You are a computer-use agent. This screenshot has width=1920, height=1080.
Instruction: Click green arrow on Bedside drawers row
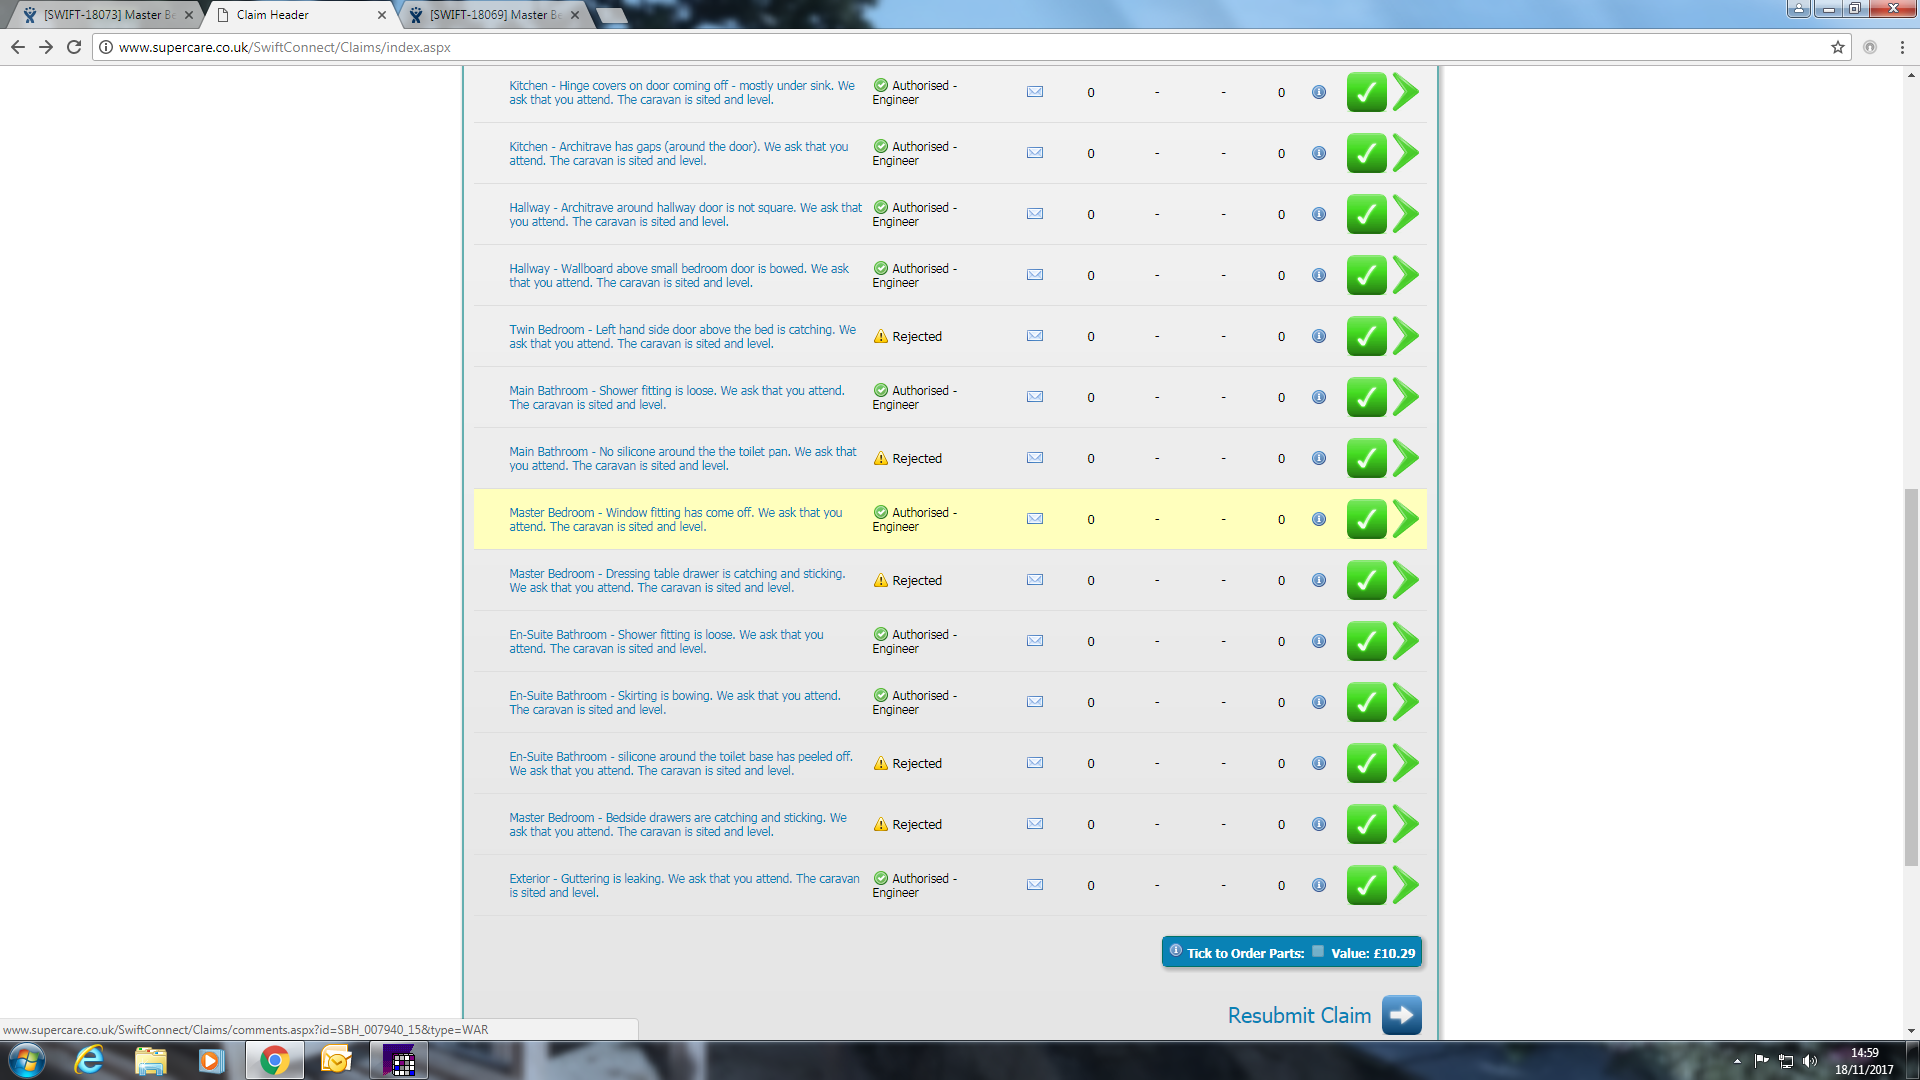coord(1406,824)
